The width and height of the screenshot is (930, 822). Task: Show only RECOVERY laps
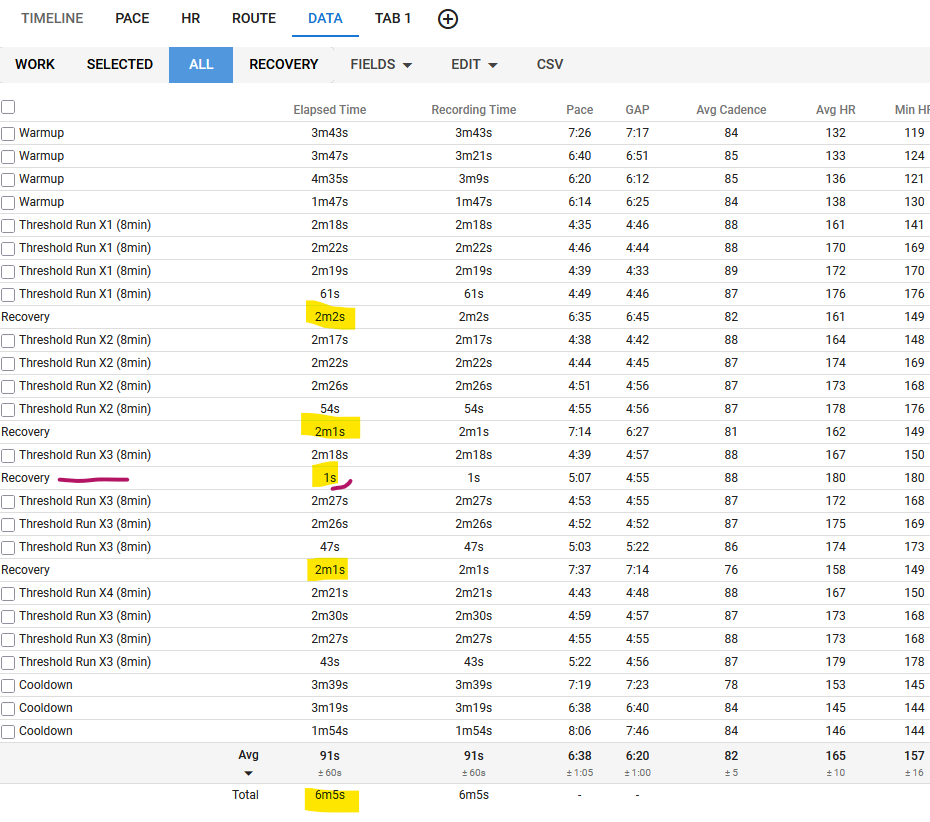coord(283,64)
